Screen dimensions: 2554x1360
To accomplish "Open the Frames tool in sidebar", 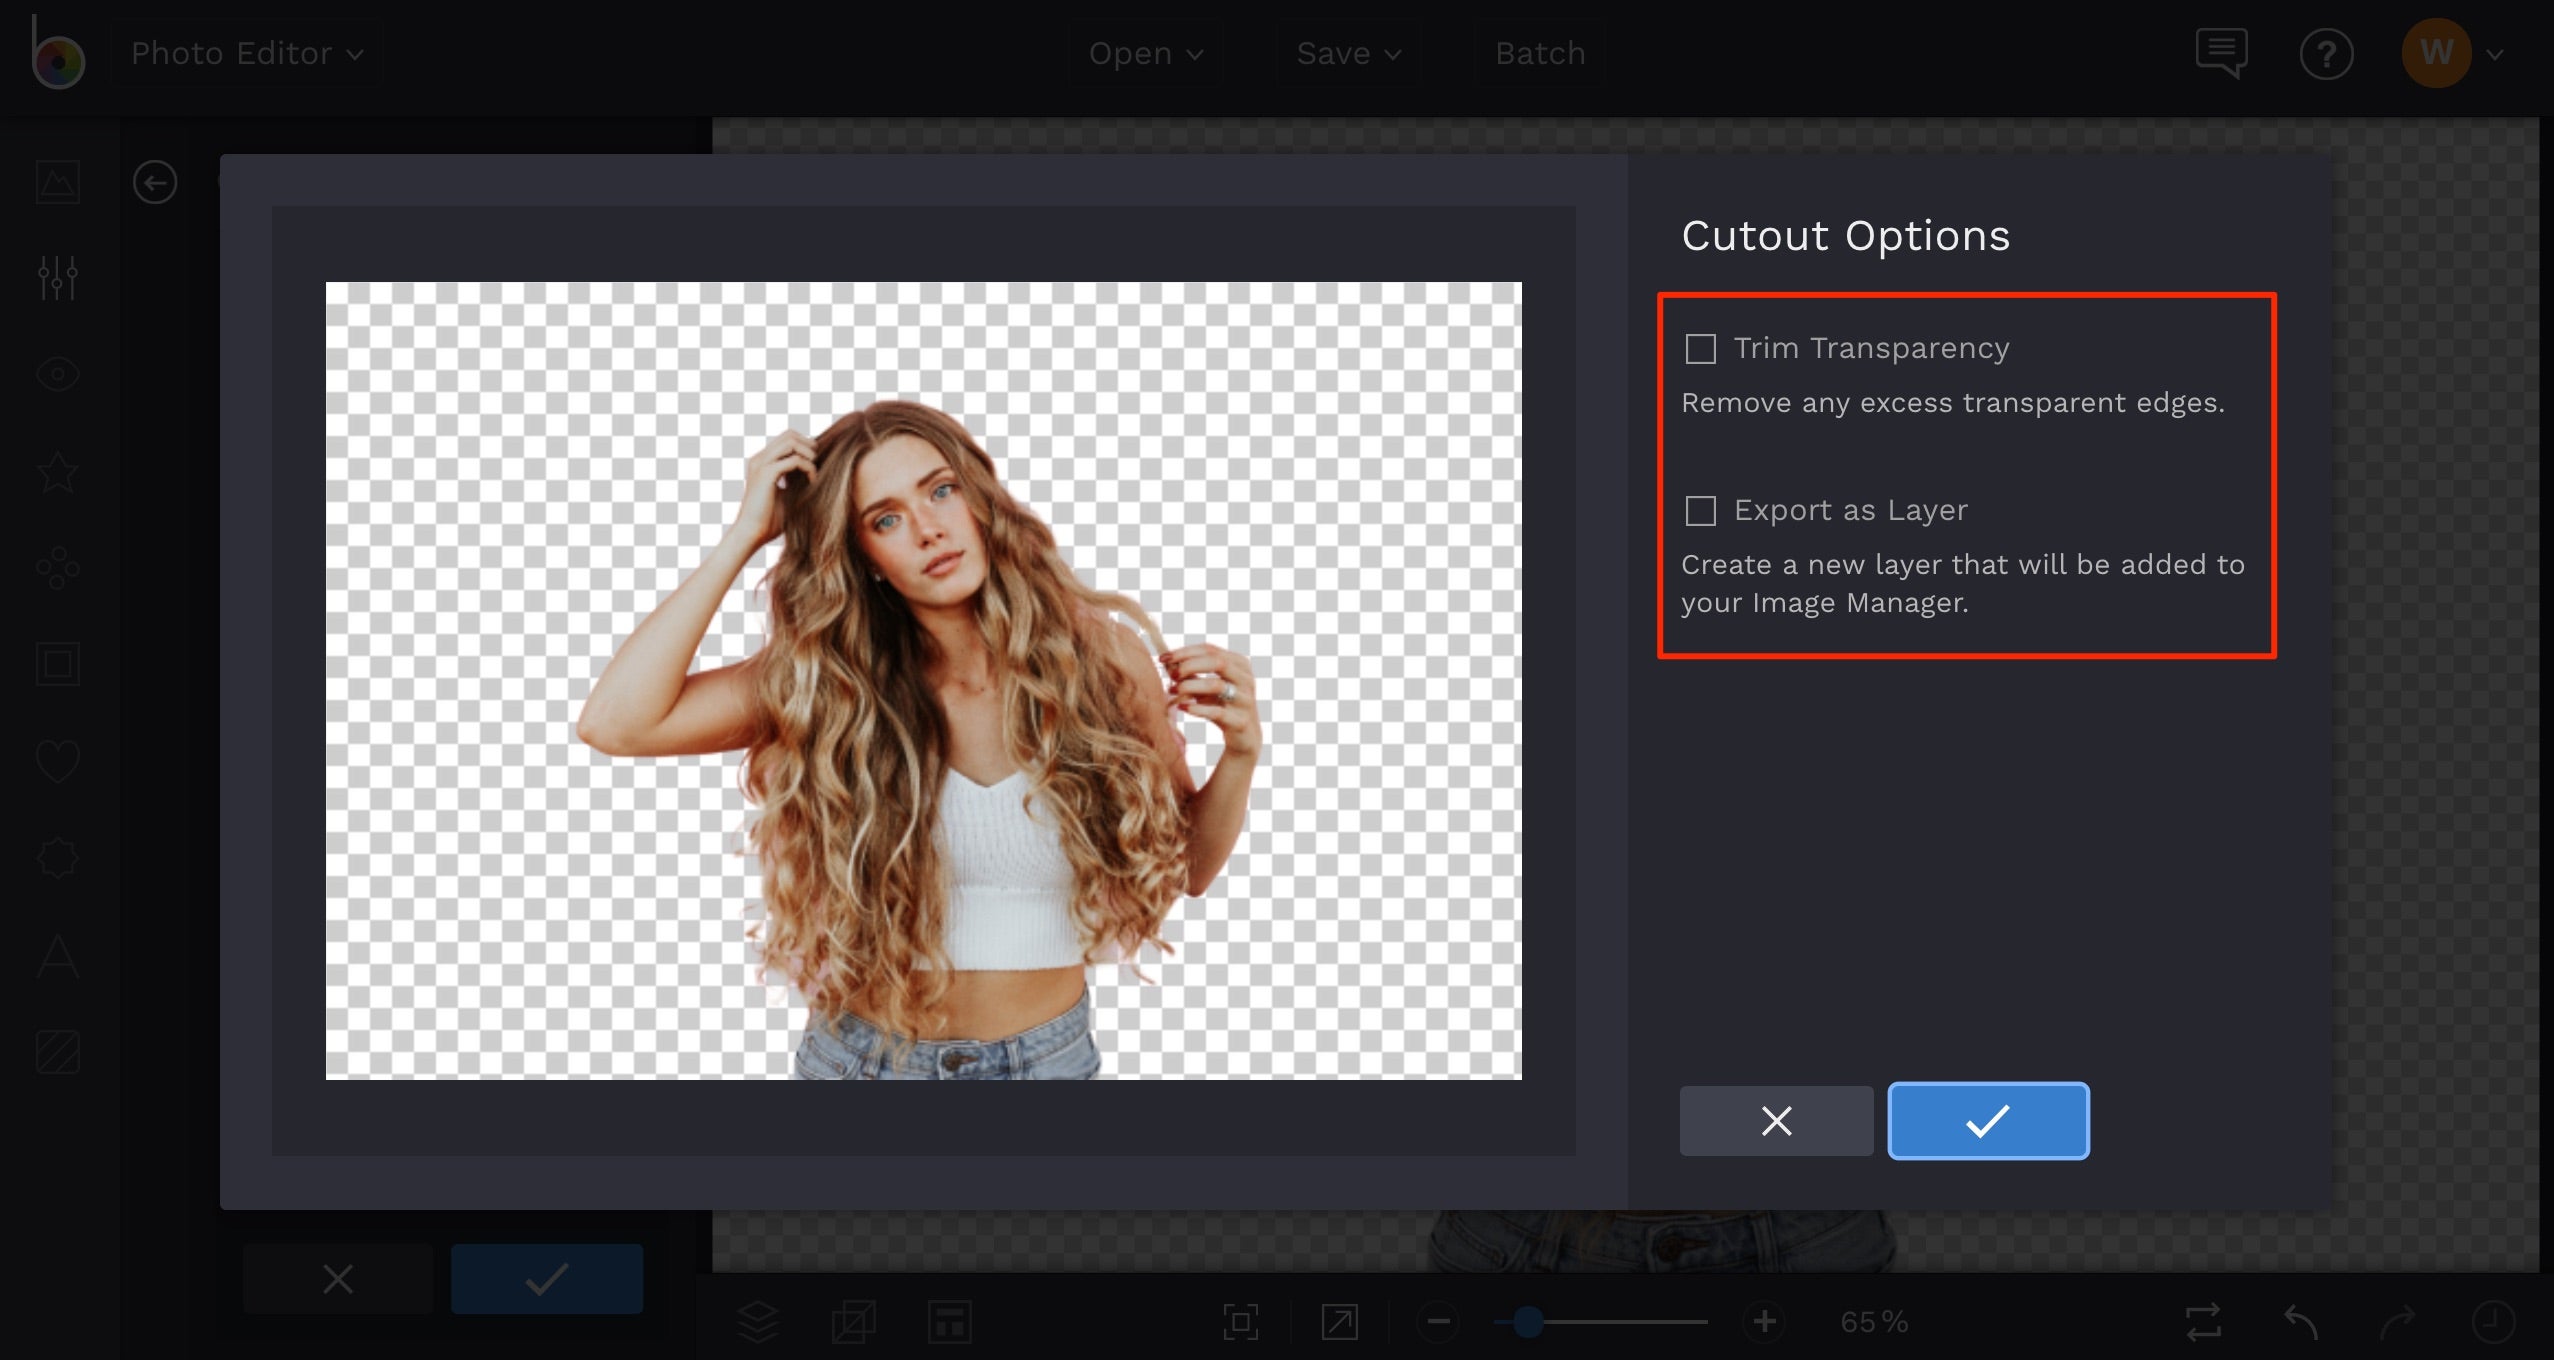I will click(57, 663).
